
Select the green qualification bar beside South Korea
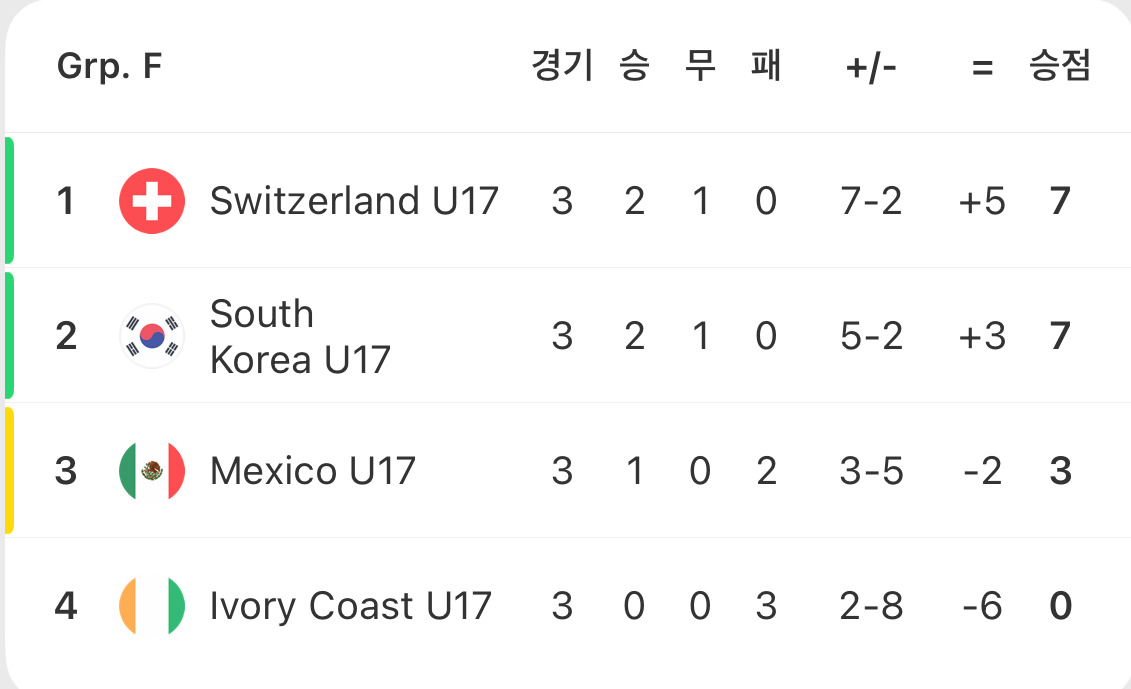pos(6,336)
